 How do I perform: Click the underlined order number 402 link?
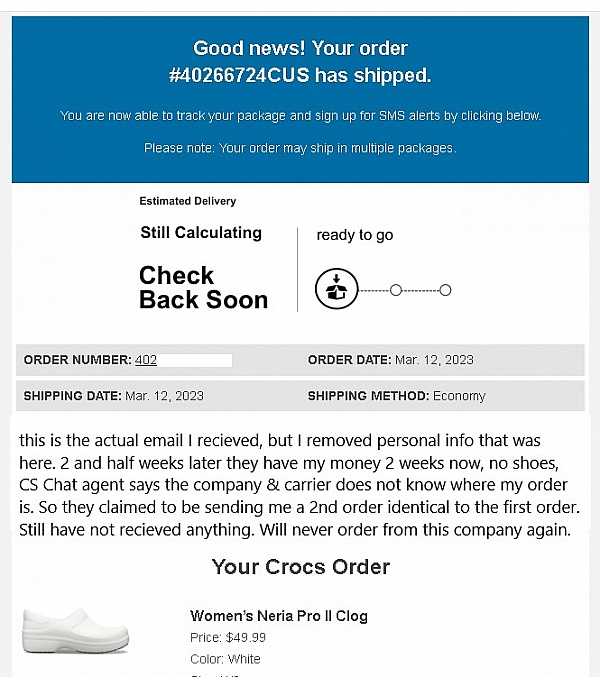tap(146, 360)
